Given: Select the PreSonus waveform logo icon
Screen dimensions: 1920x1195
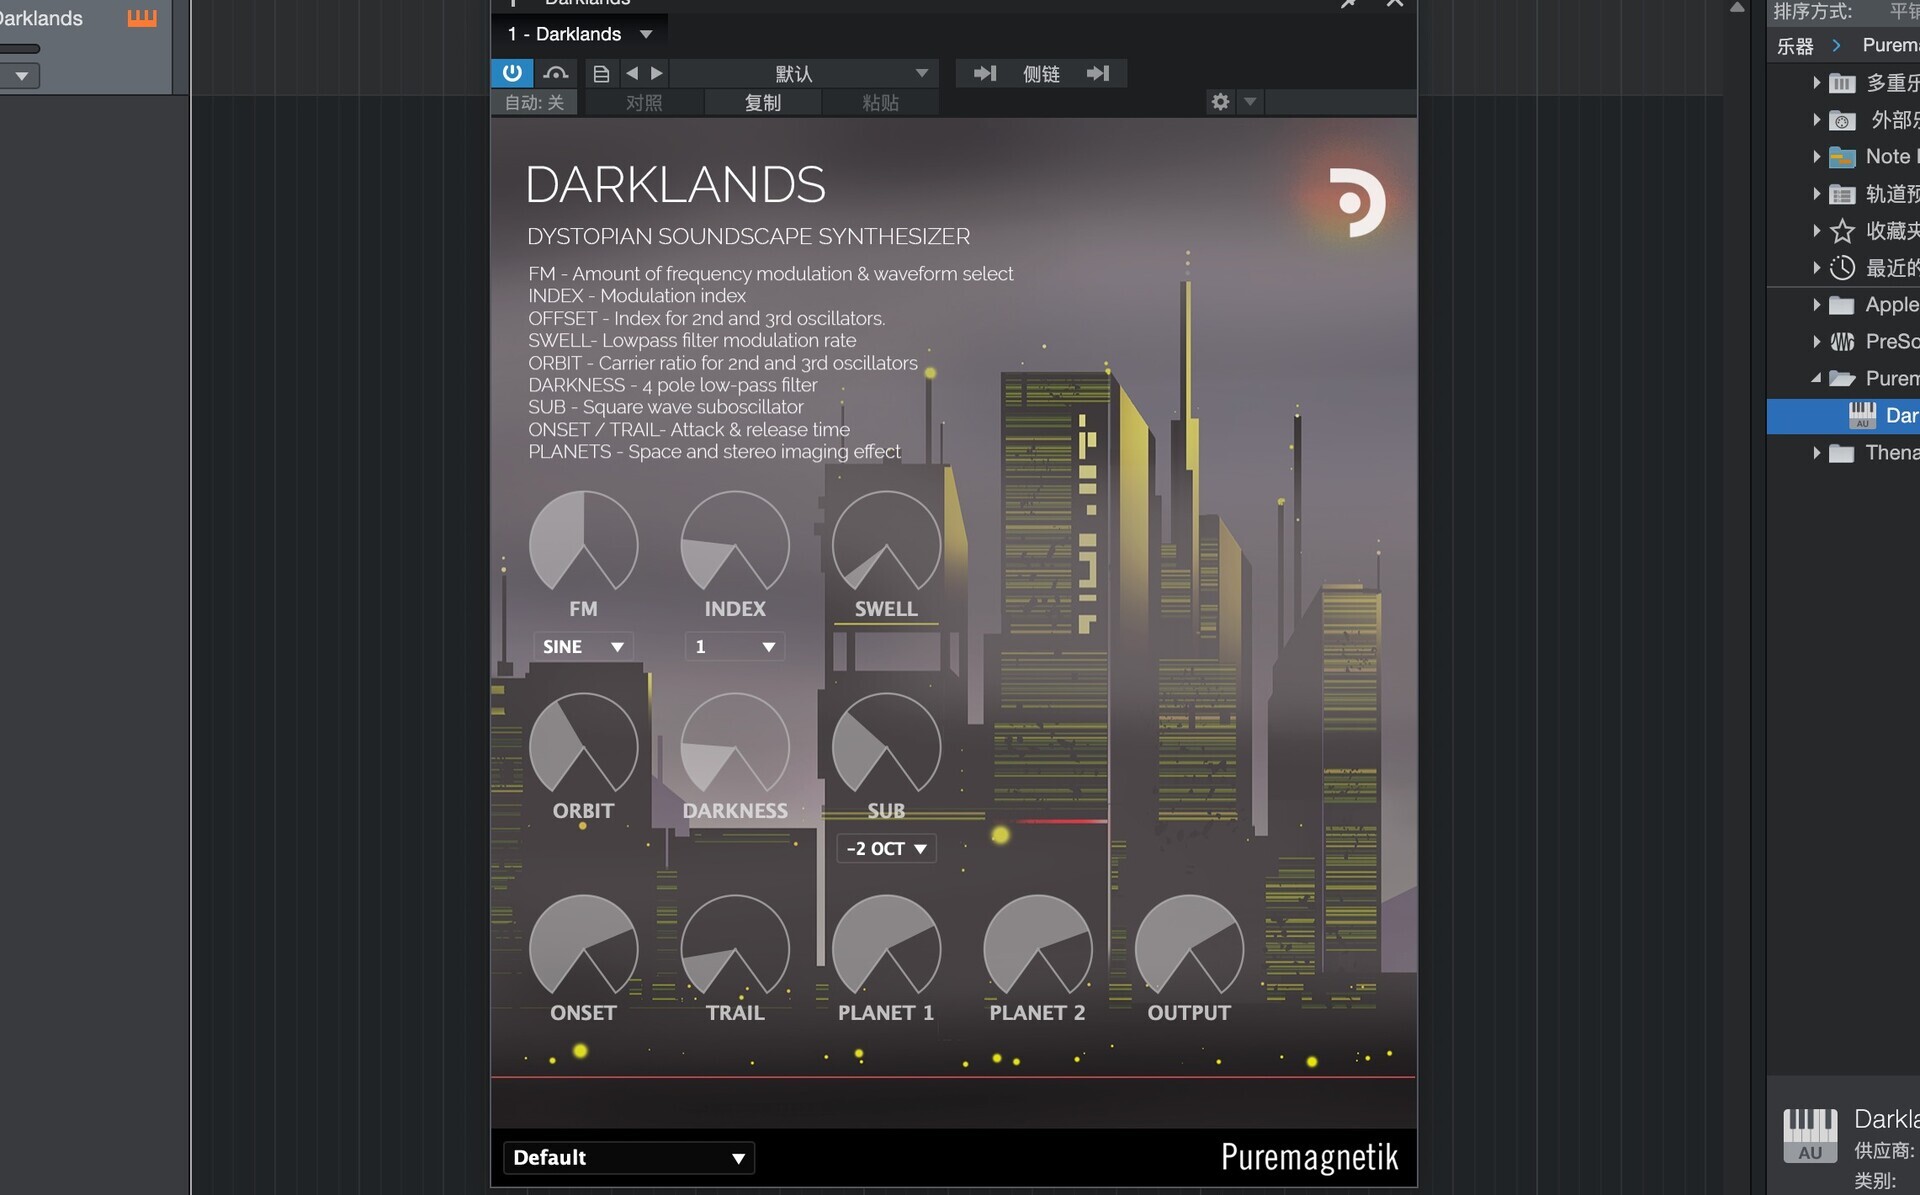Looking at the screenshot, I should coord(1842,342).
